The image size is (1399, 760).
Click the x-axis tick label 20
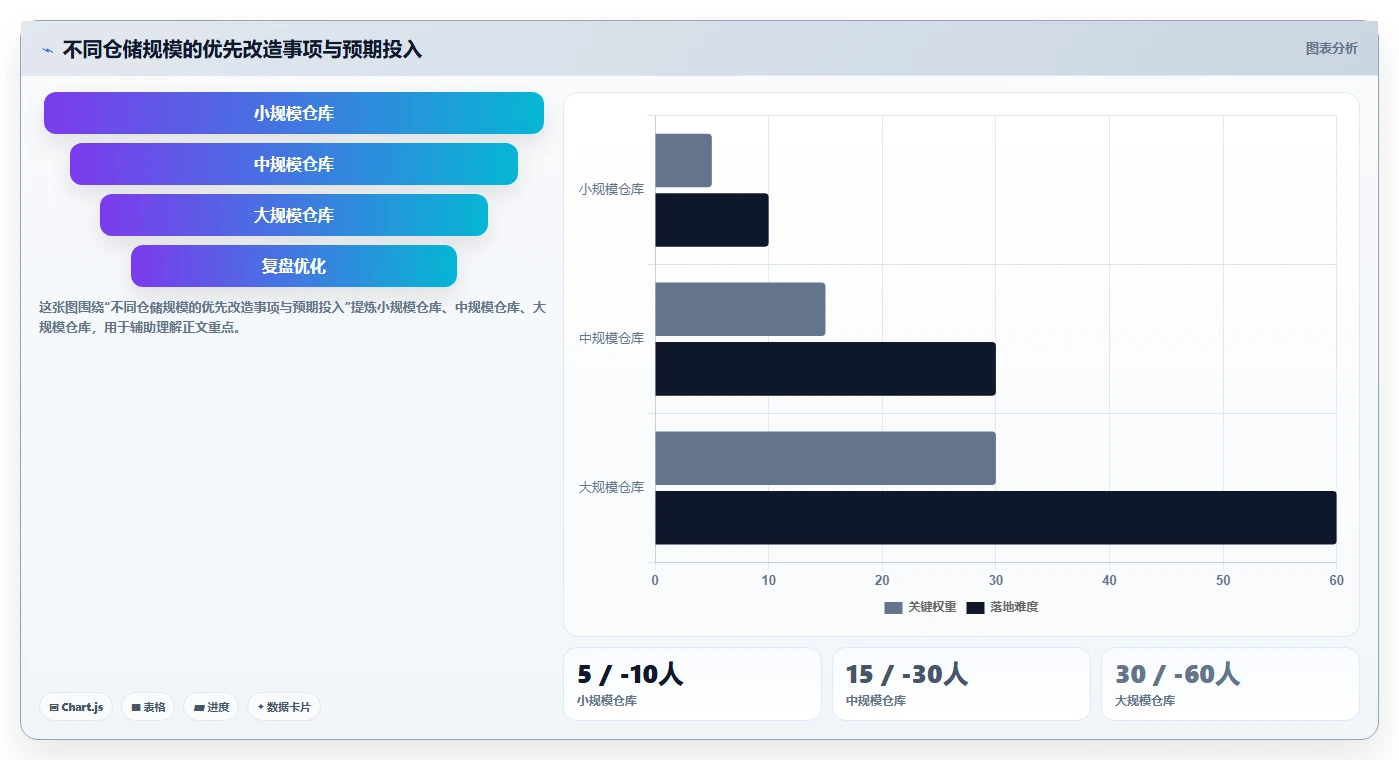coord(882,581)
